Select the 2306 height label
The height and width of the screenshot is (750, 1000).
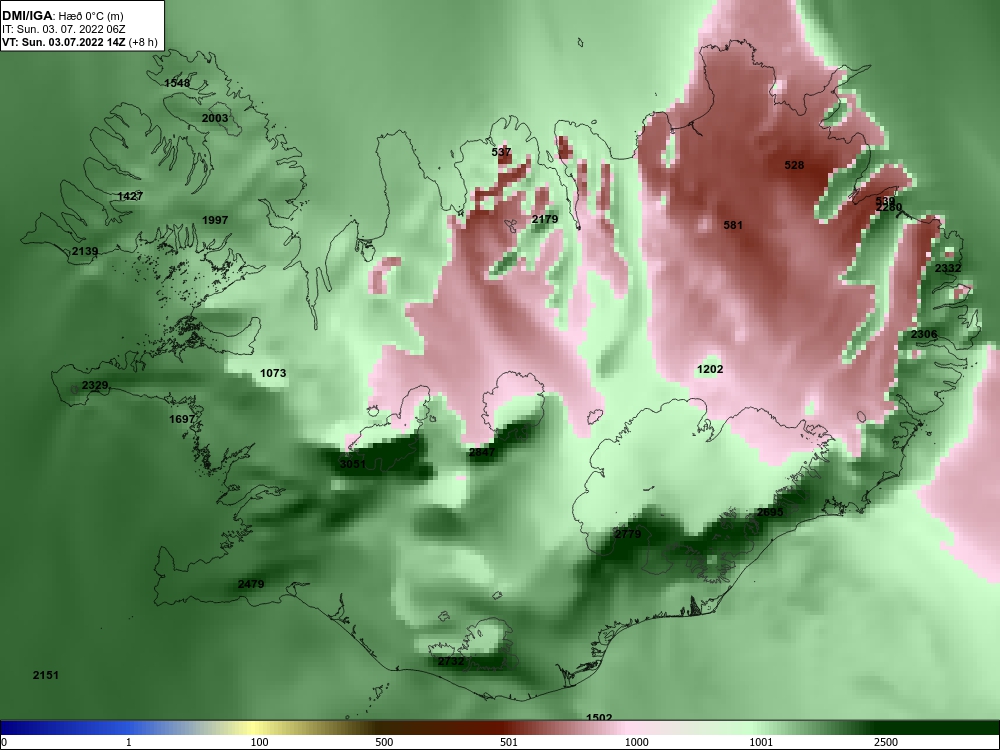[x=924, y=334]
